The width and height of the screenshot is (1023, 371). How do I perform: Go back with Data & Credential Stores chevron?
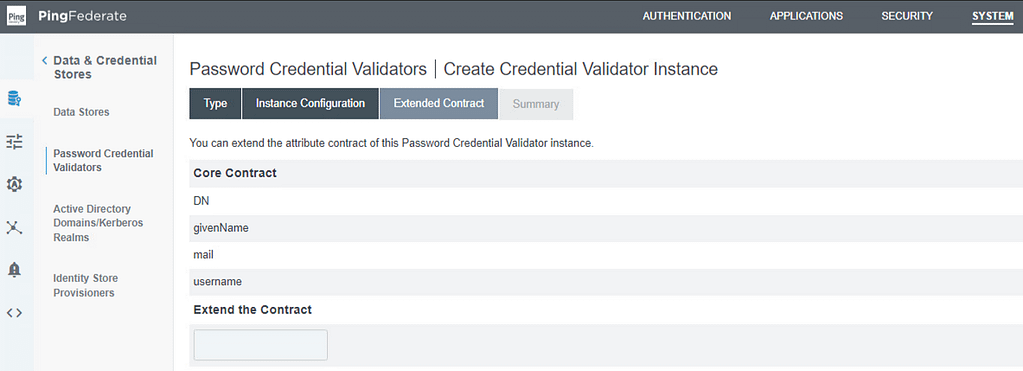[44, 61]
